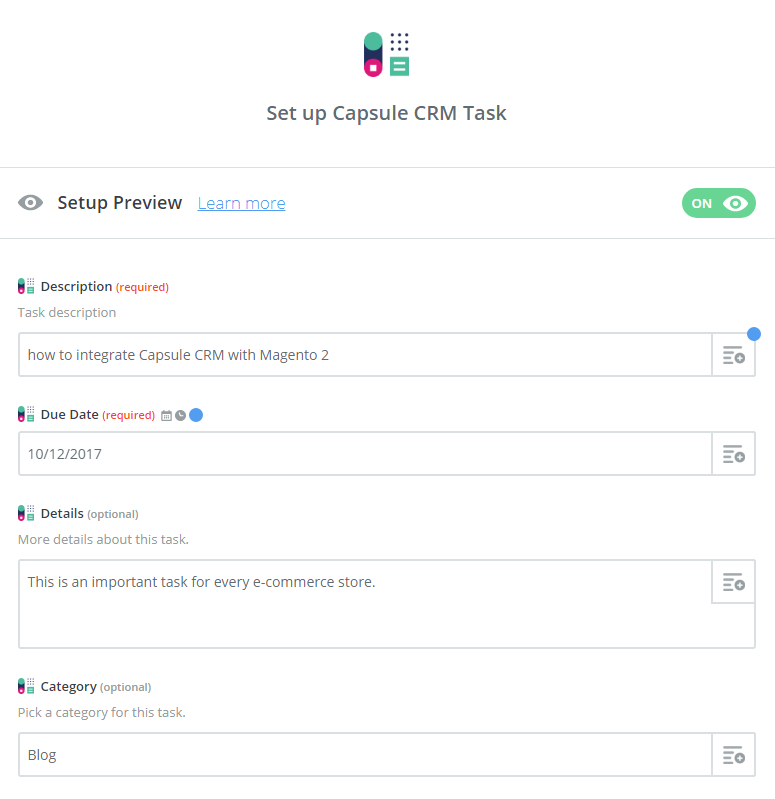775x799 pixels.
Task: Open insert-field menu for the Category input
Action: coord(733,755)
